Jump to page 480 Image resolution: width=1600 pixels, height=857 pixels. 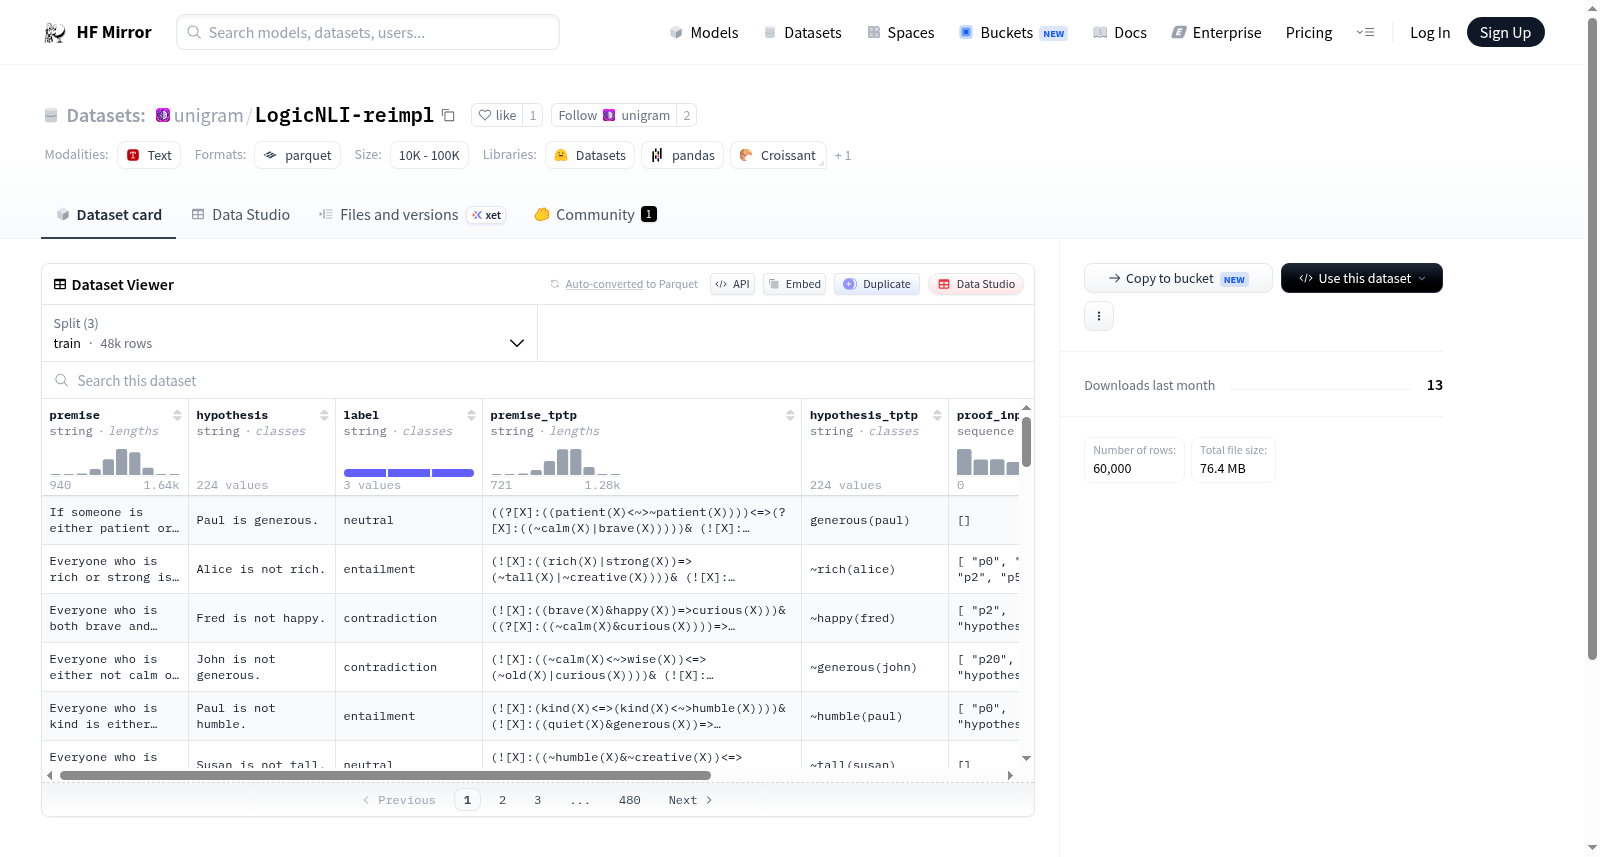(629, 800)
